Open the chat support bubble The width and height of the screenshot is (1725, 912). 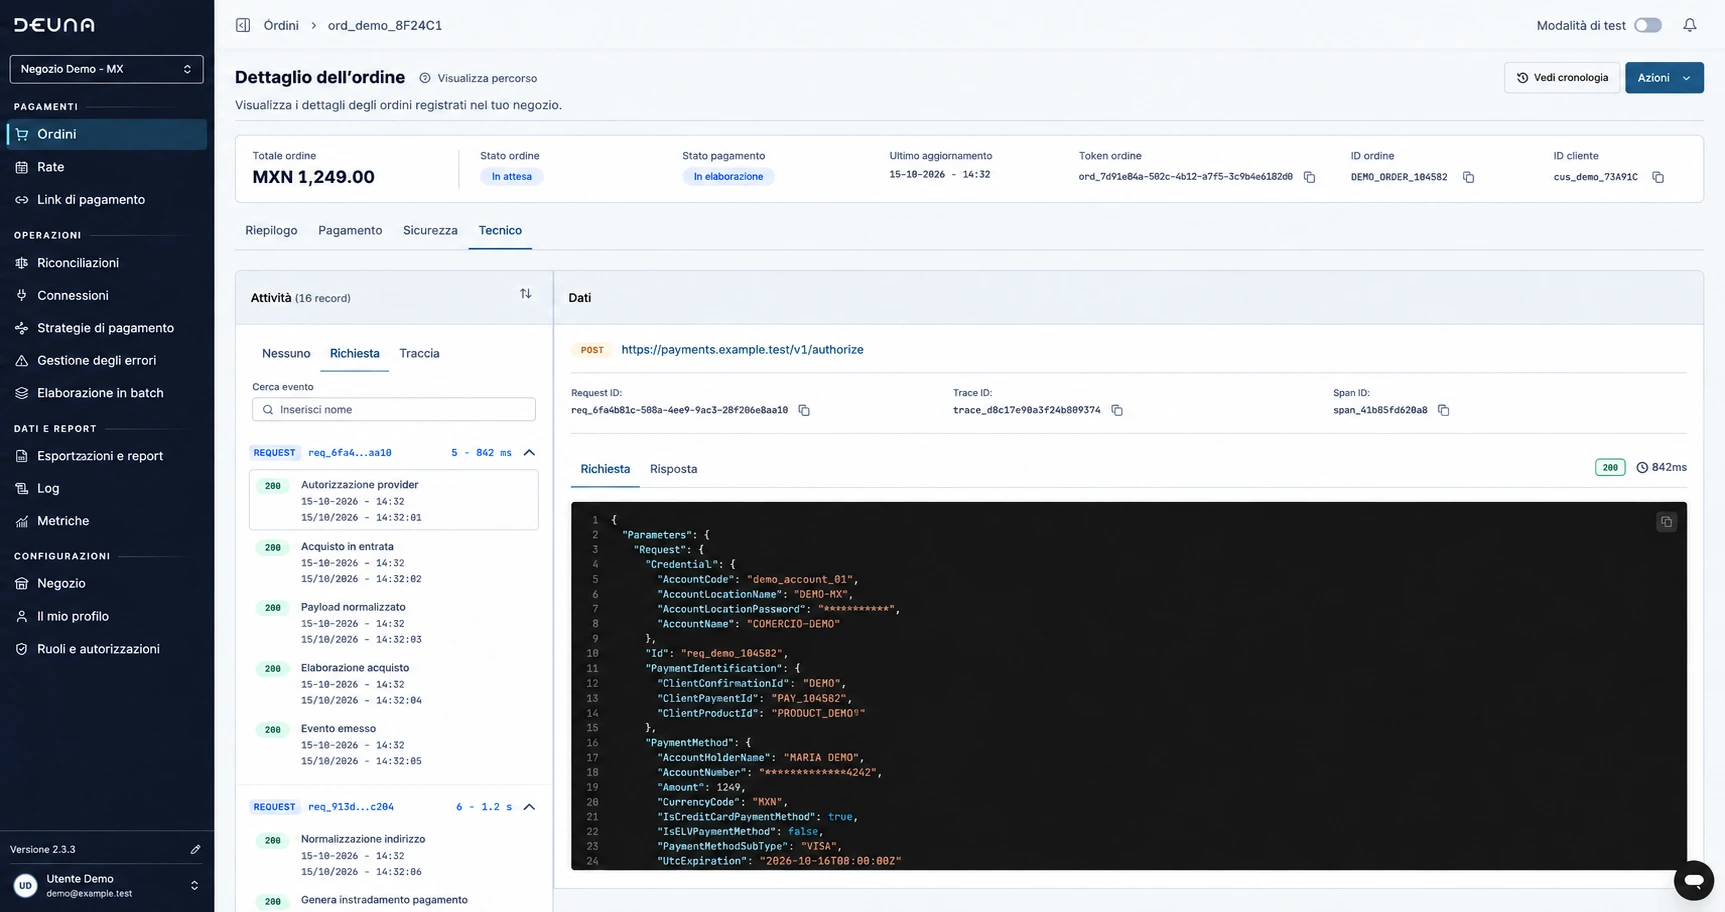[x=1693, y=880]
